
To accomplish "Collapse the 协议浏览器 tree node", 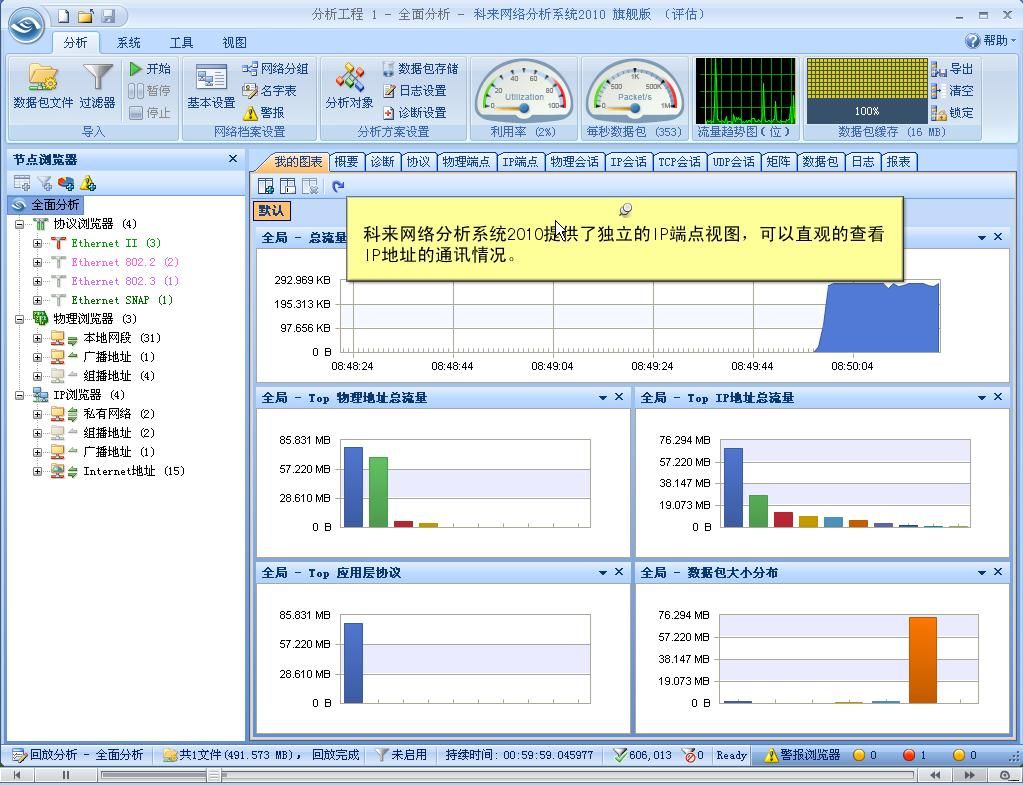I will [19, 224].
